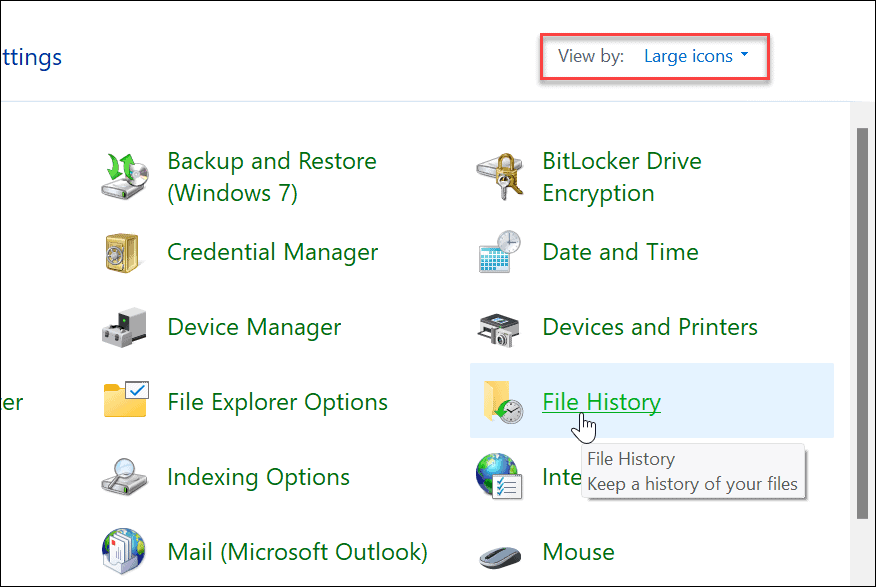
Task: Change view by selecting Large icons
Action: click(x=689, y=56)
